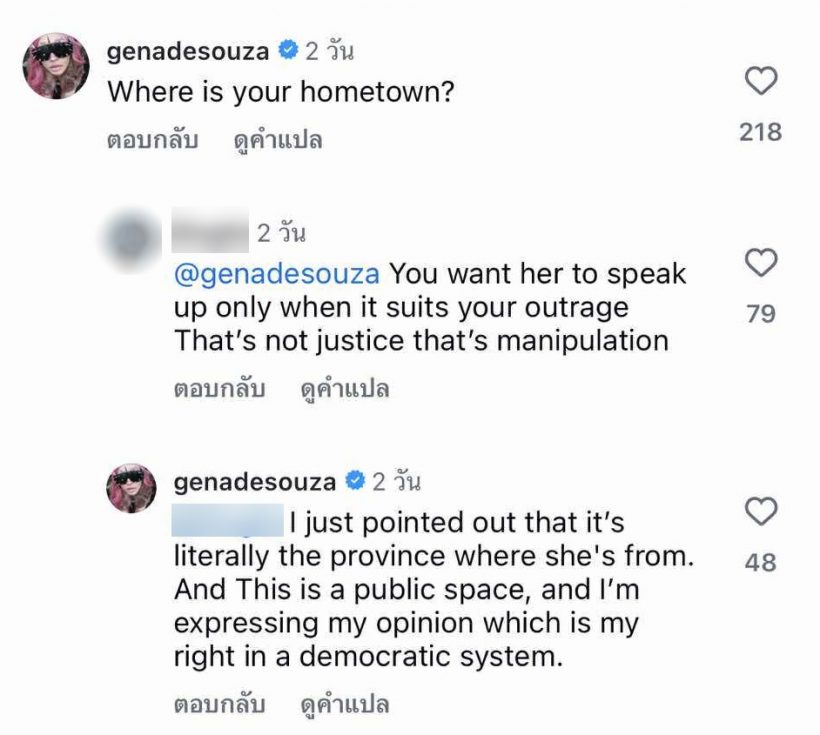
Task: Open genadesouza username on the bottom reply
Action: (255, 482)
